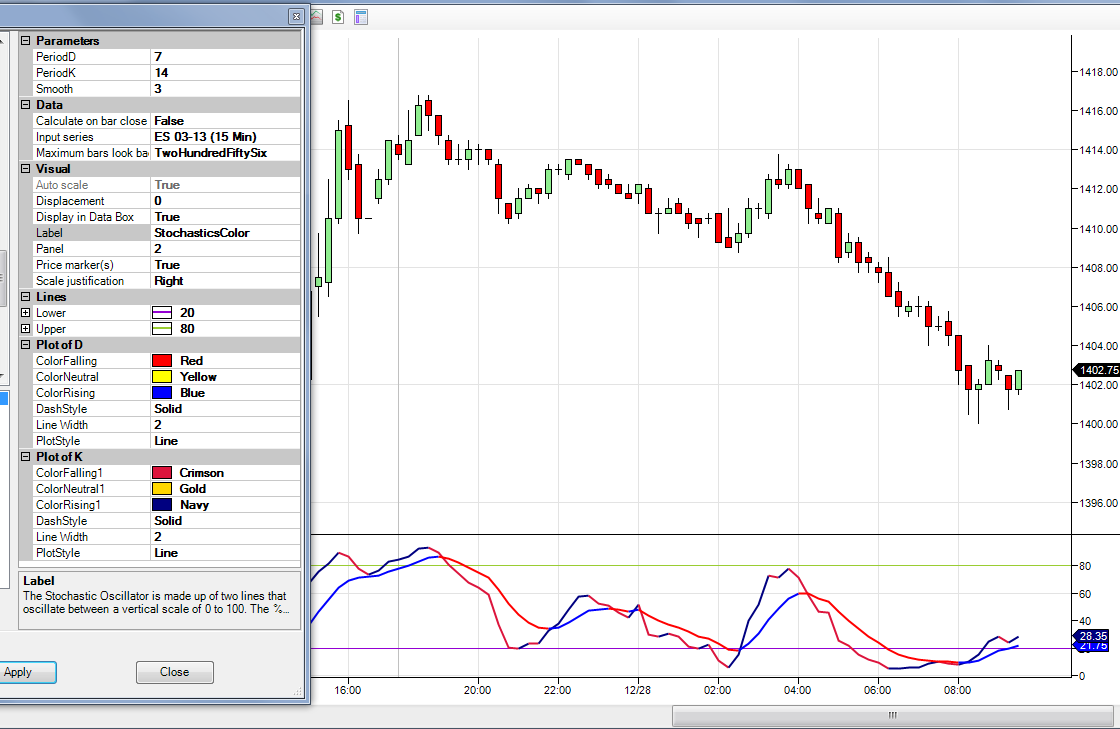Image resolution: width=1120 pixels, height=729 pixels.
Task: Expand the Upper line settings
Action: [x=26, y=328]
